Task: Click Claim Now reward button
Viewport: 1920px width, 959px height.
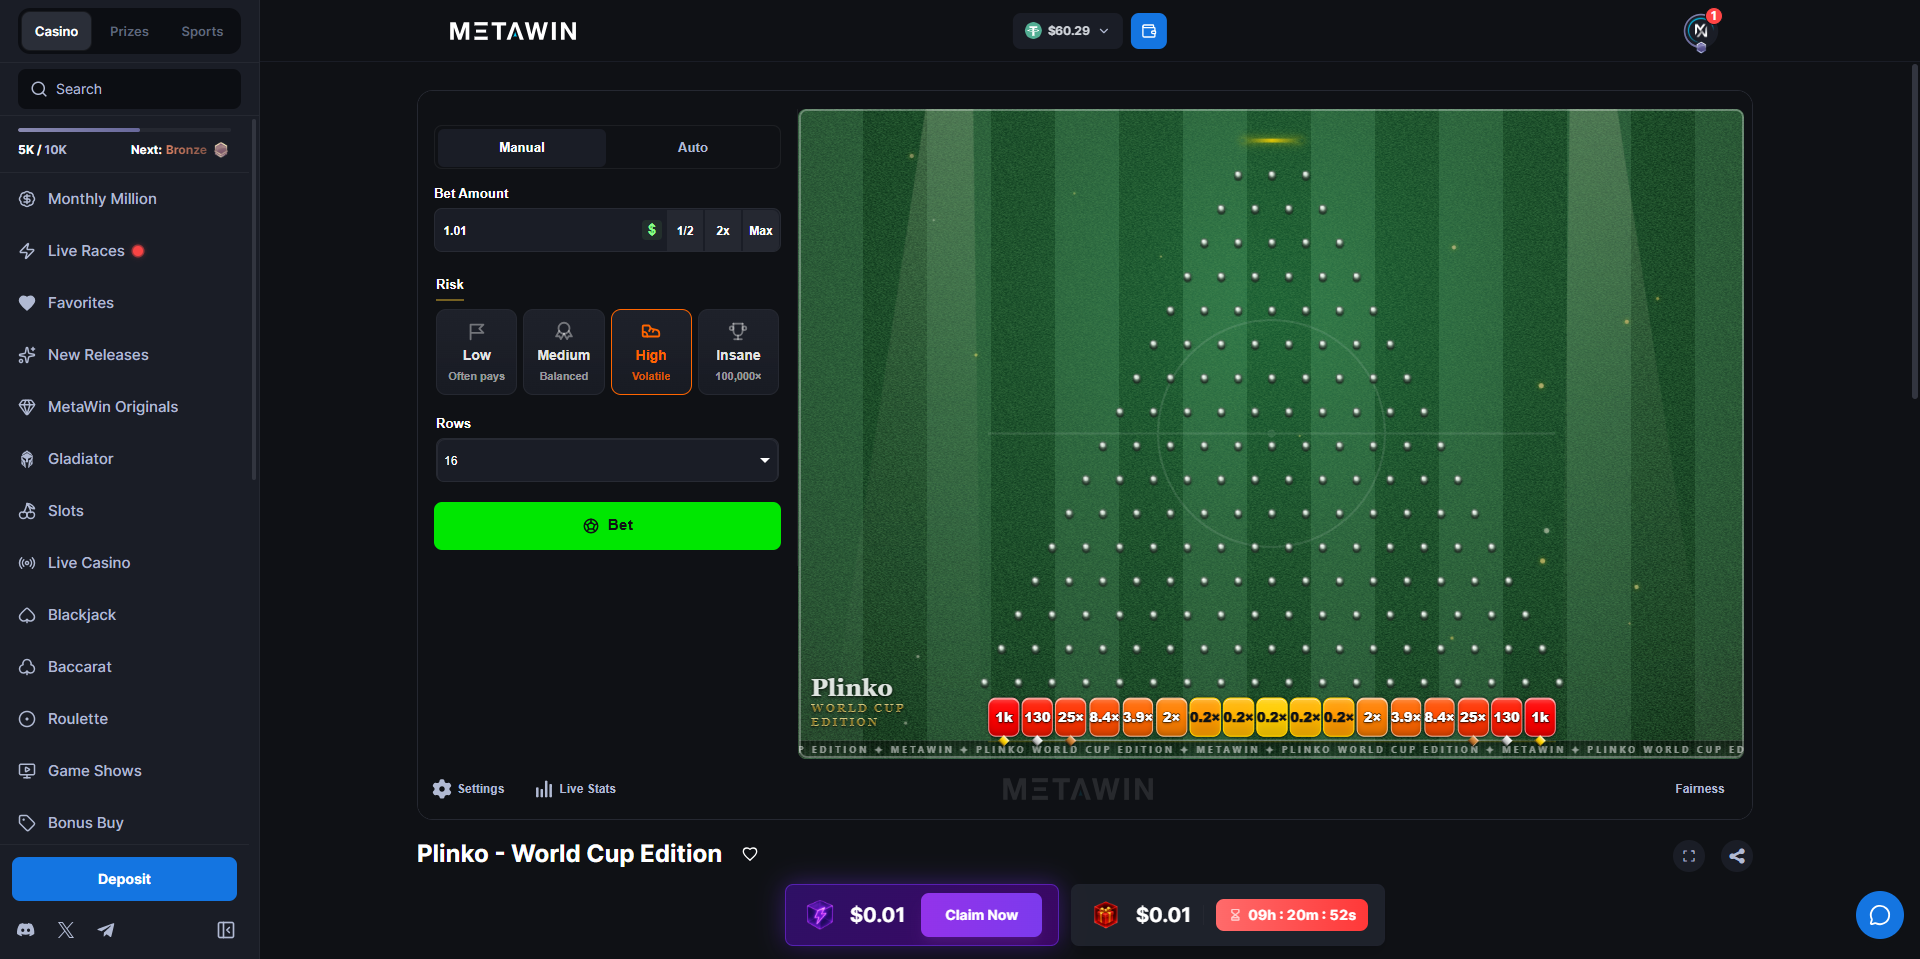Action: (981, 915)
